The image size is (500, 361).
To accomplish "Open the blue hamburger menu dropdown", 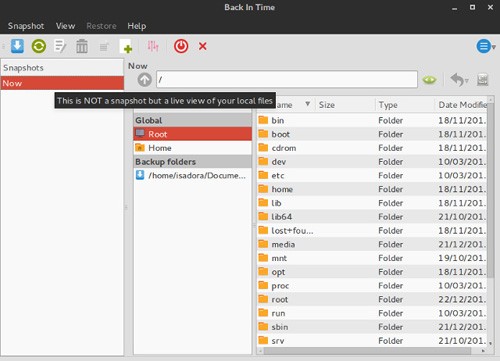I will click(486, 46).
